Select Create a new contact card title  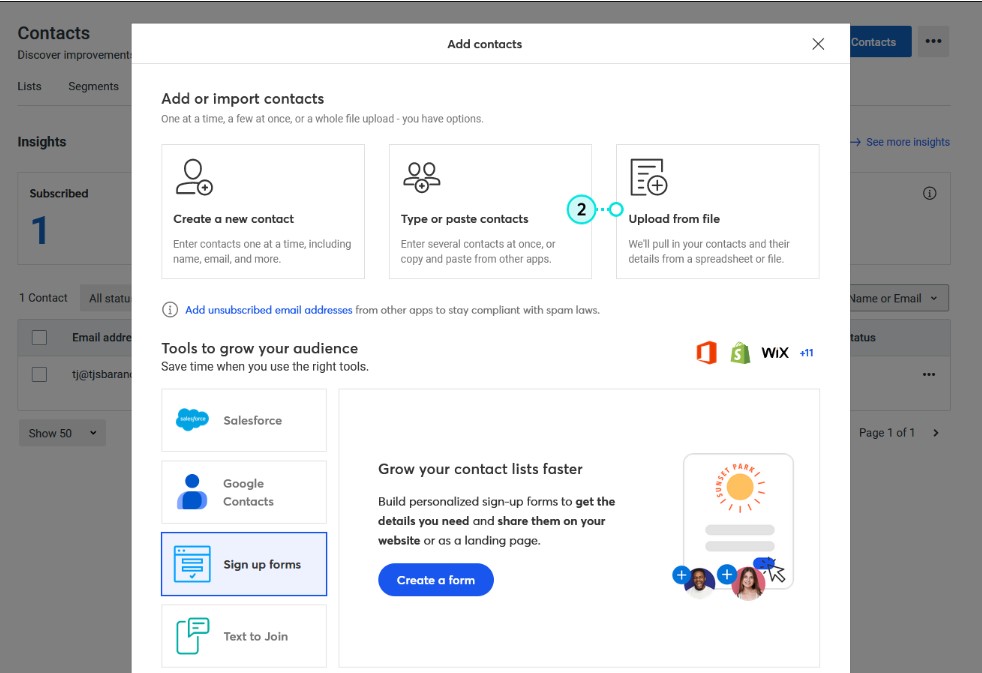tap(234, 219)
